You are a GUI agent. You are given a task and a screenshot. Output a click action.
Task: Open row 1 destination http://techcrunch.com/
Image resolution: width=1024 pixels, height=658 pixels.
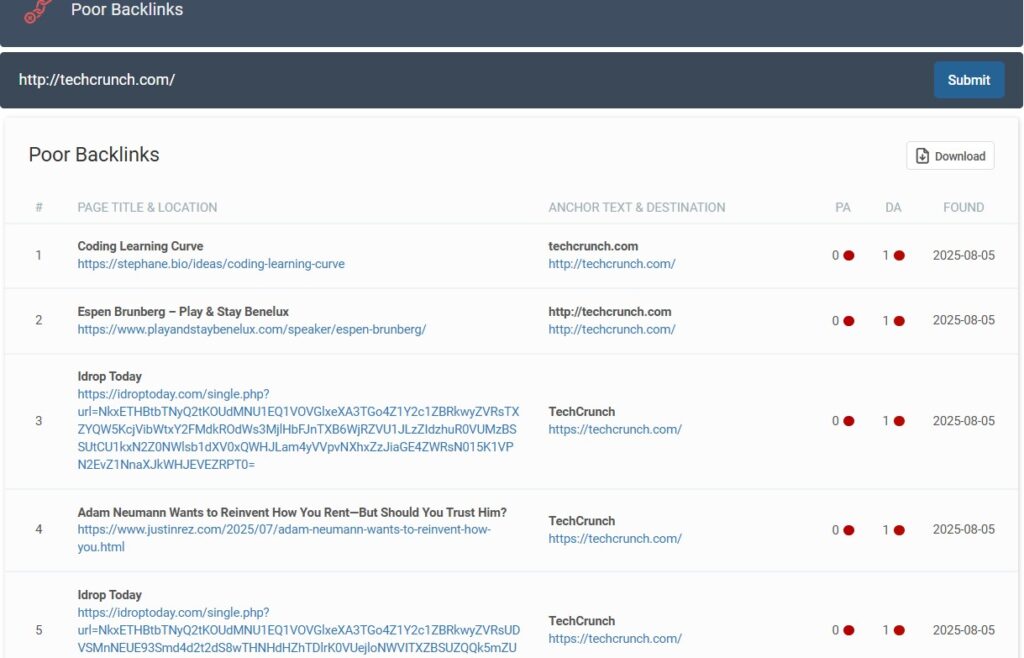[x=612, y=264]
